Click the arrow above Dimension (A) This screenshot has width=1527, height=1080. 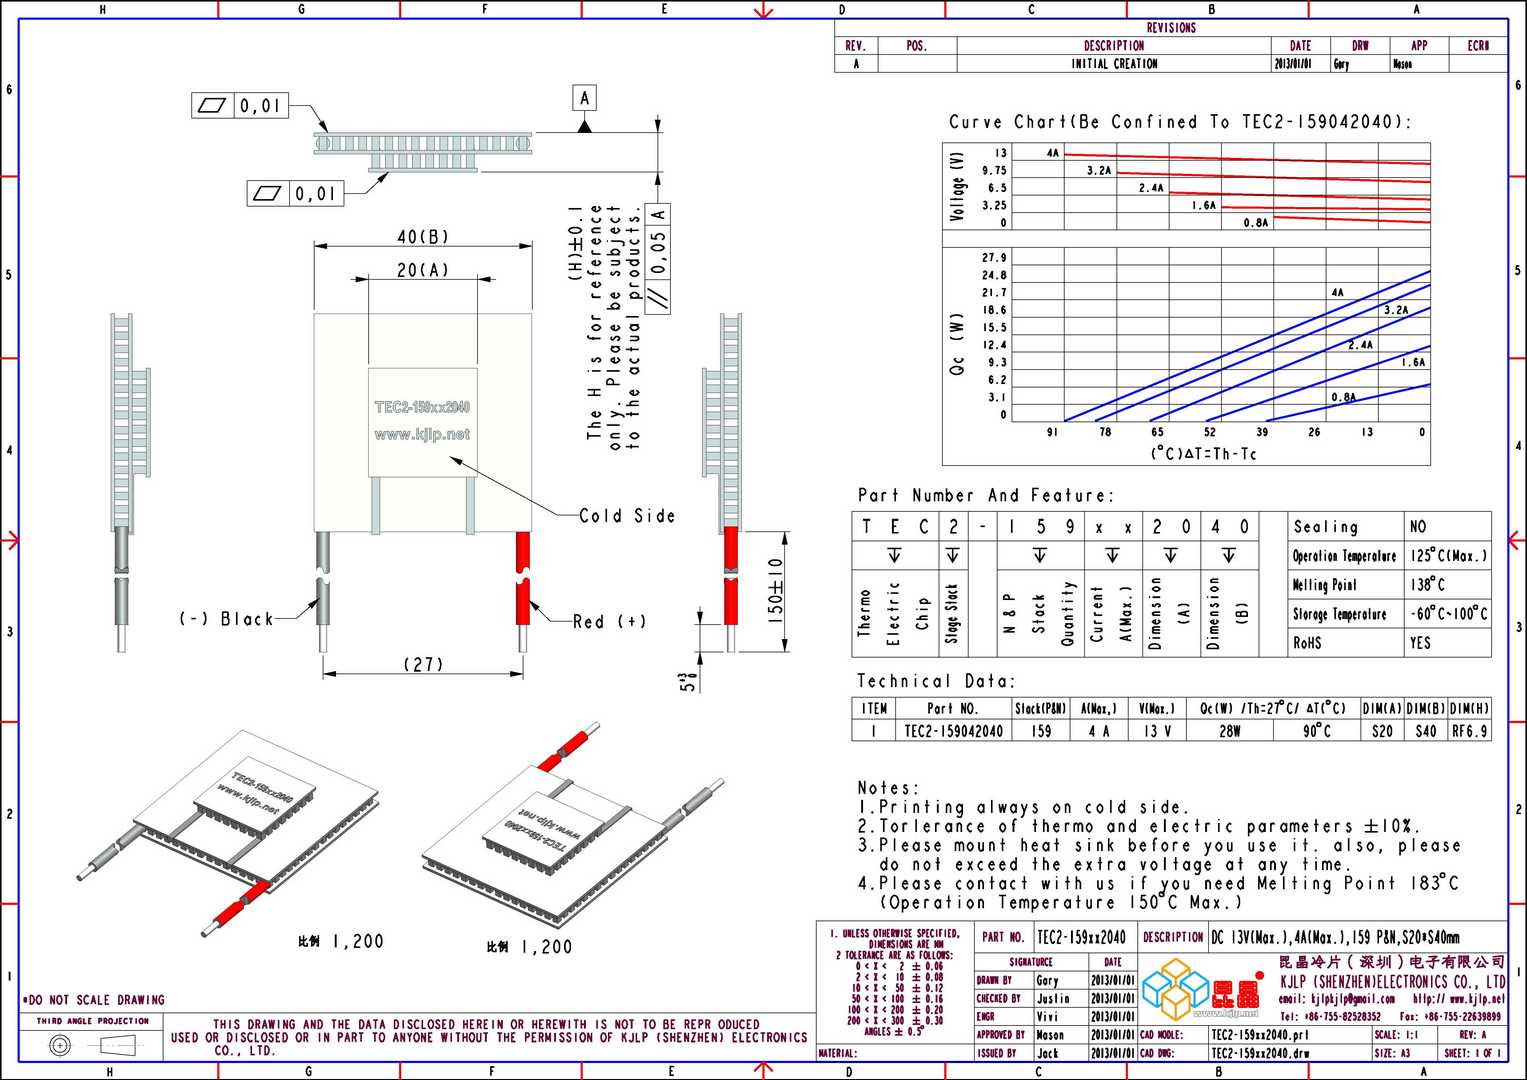(1170, 555)
